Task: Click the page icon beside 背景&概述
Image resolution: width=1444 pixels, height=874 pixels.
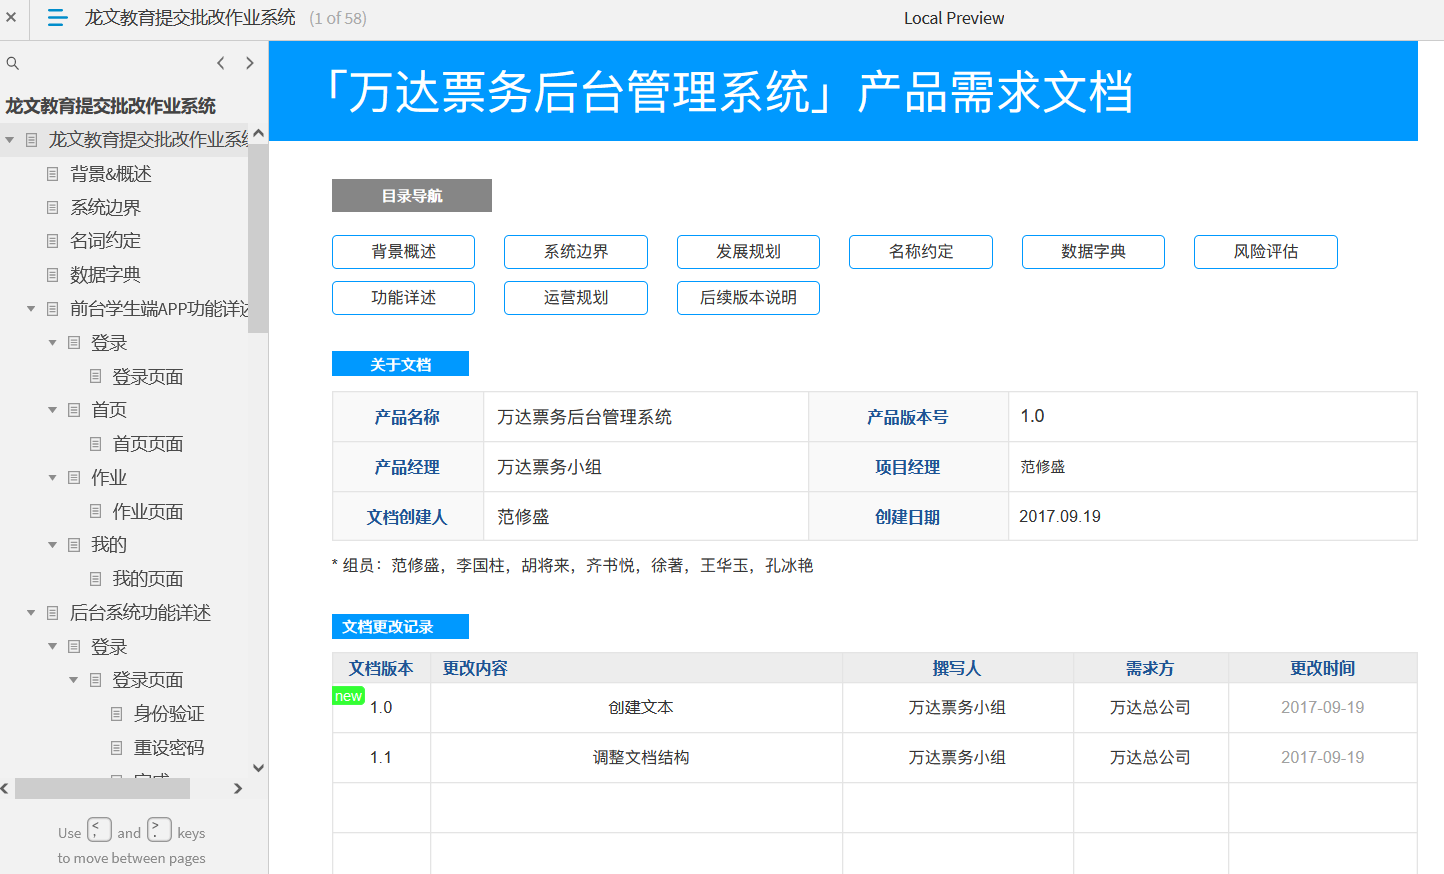Action: (53, 174)
